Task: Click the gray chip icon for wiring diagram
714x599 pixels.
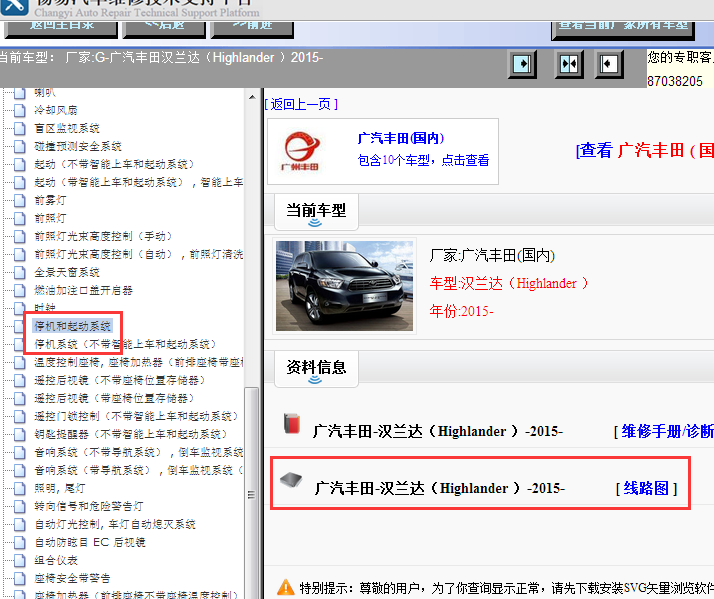Action: (291, 480)
